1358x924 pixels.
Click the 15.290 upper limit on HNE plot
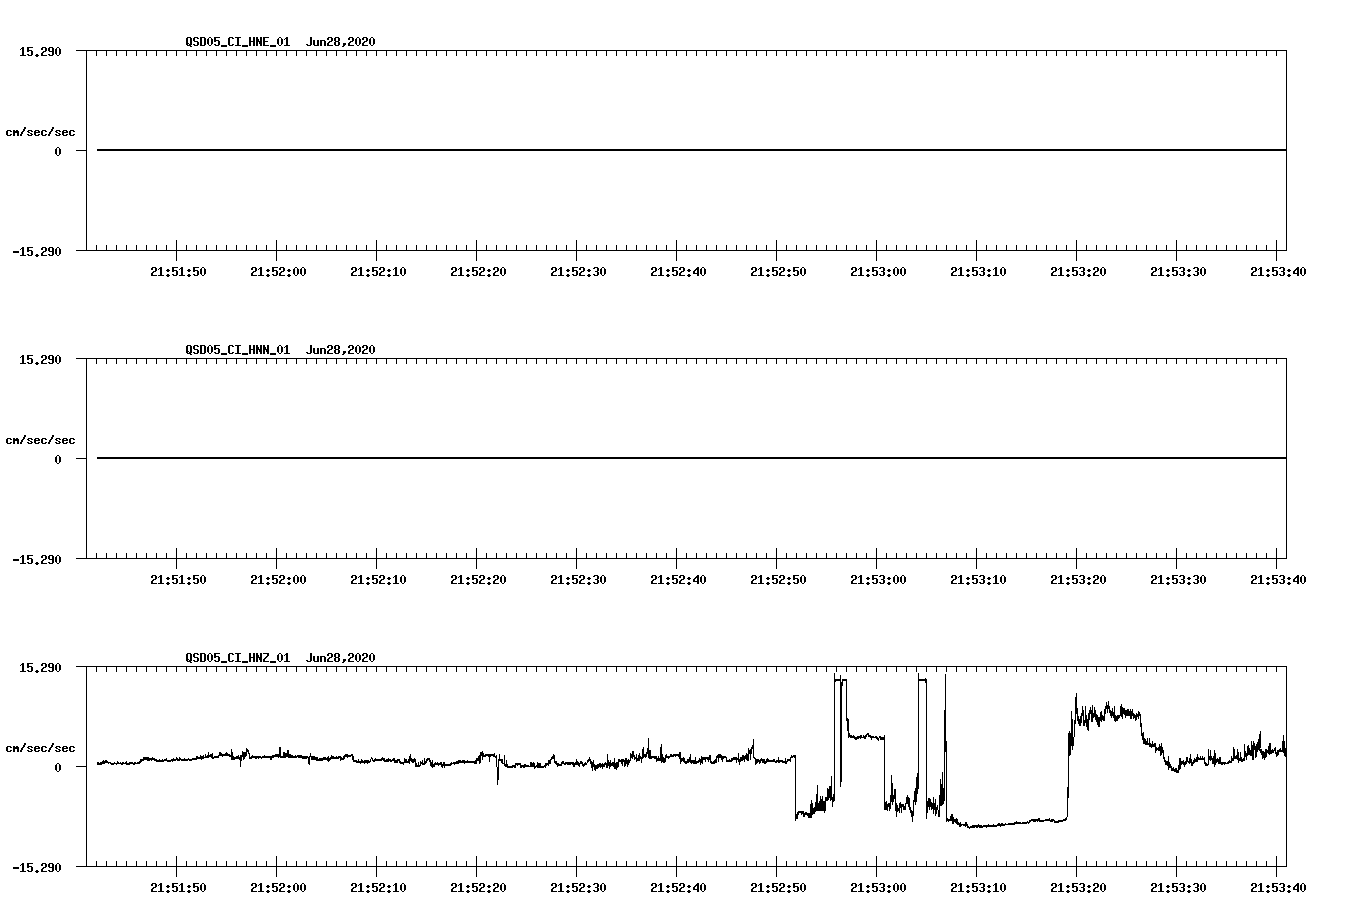tap(40, 51)
